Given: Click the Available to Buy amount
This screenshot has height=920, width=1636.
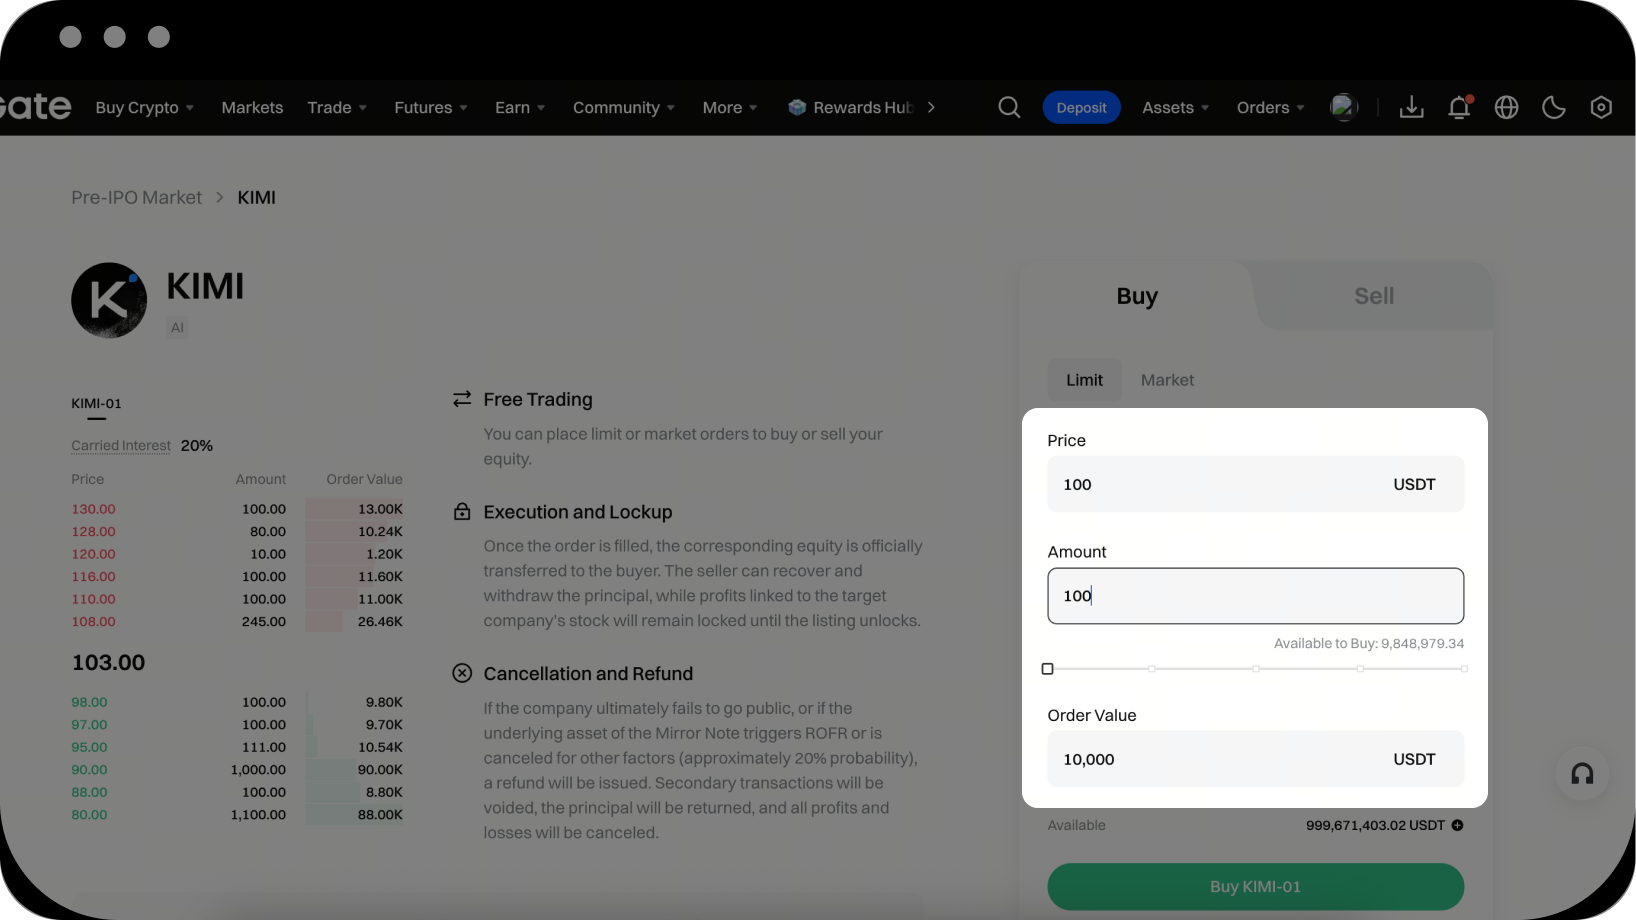Looking at the screenshot, I should pos(1368,644).
